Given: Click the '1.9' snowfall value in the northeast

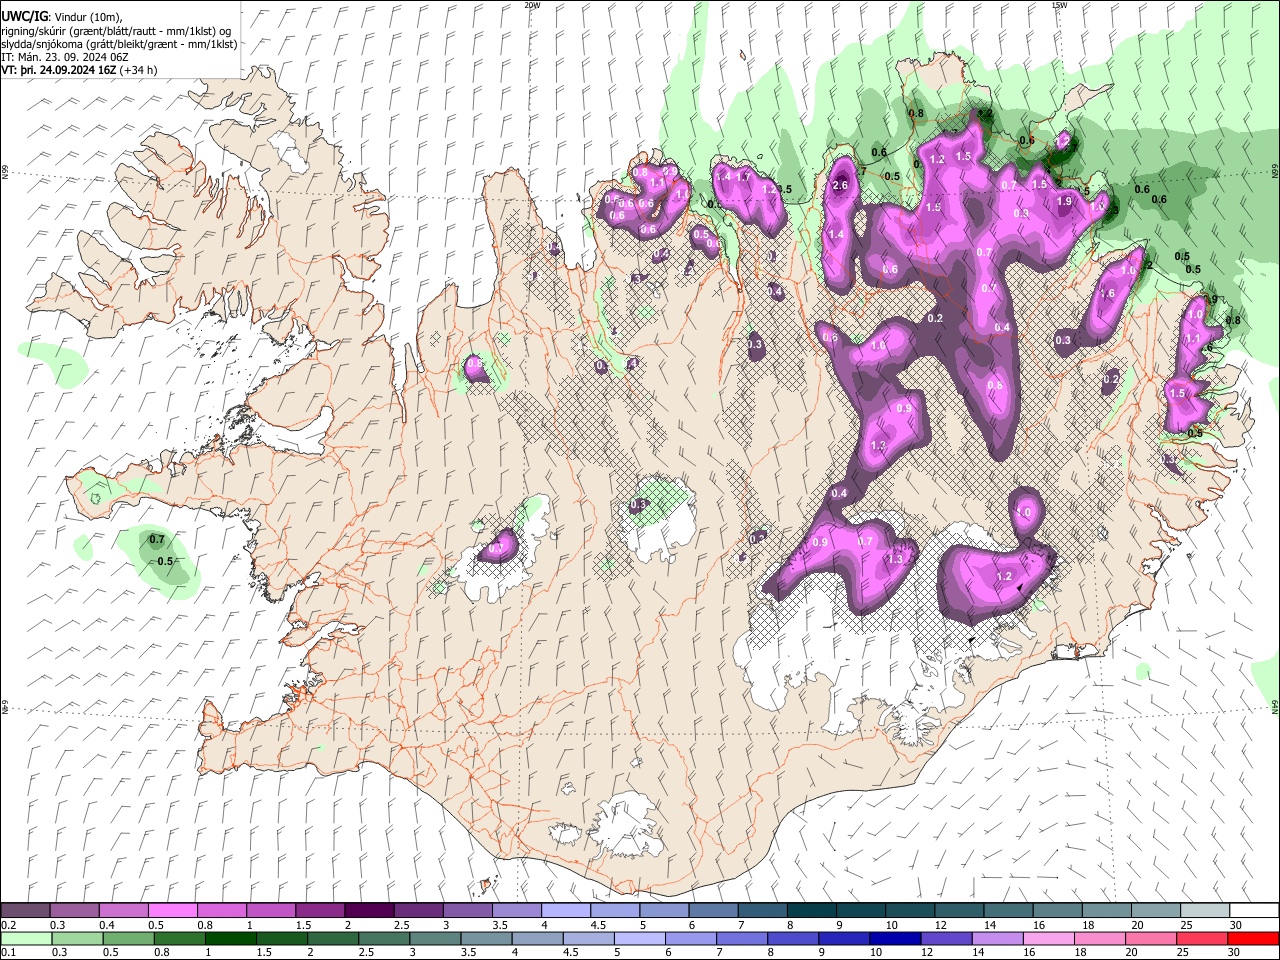Looking at the screenshot, I should coord(1064,201).
